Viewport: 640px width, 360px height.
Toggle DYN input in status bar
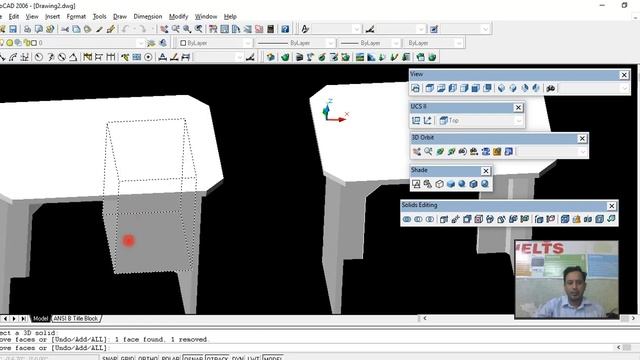click(238, 358)
